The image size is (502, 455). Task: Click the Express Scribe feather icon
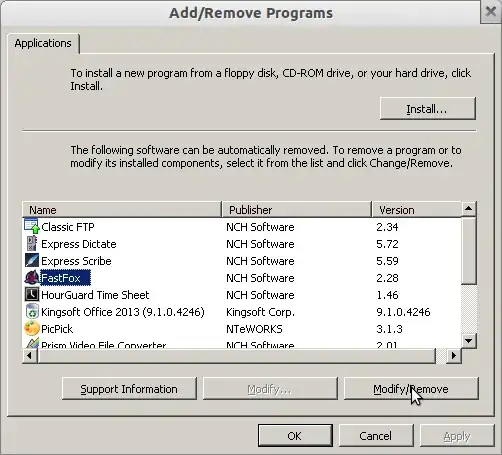tap(32, 261)
